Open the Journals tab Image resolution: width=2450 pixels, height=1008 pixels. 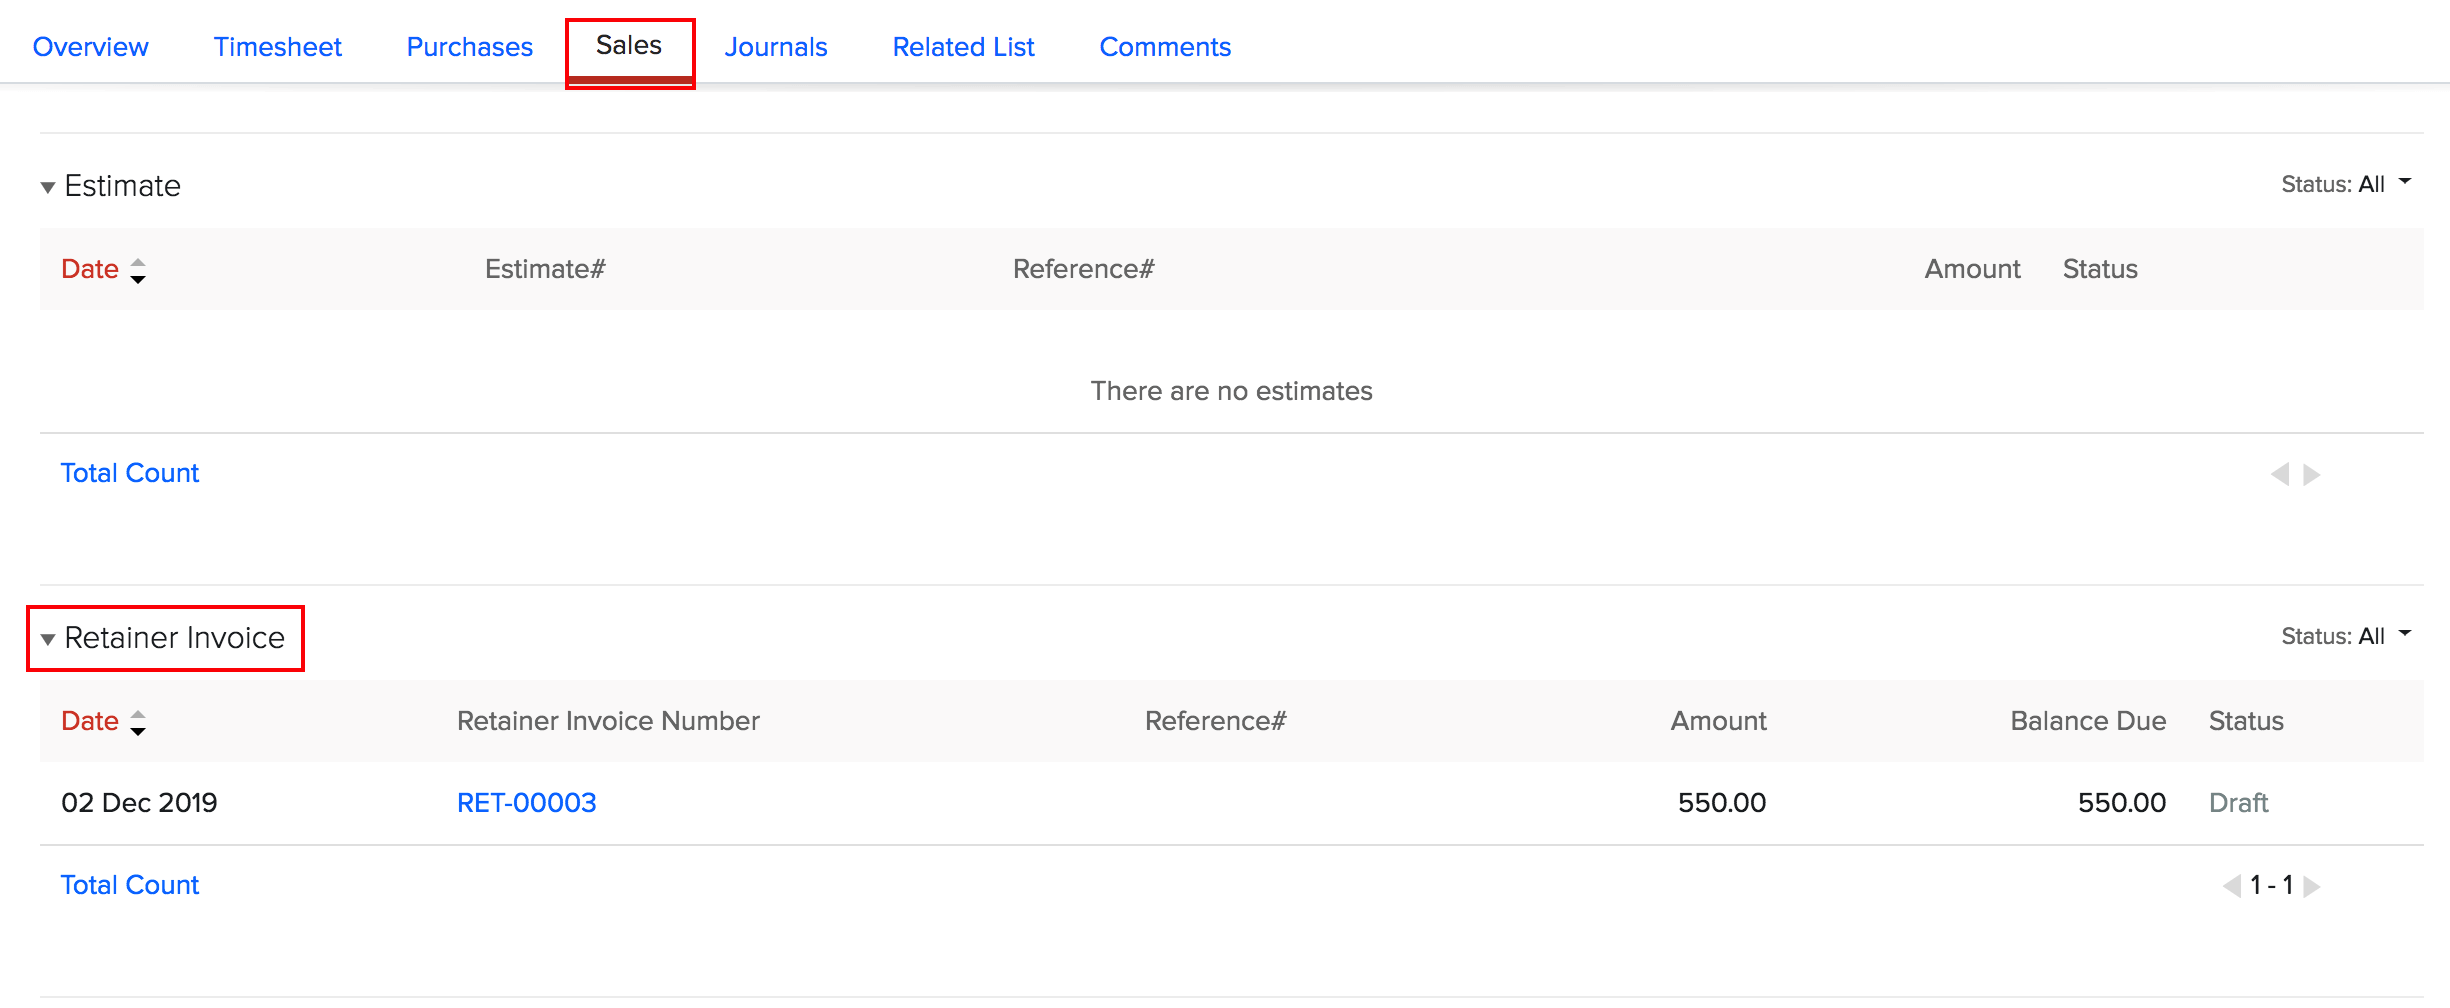[776, 47]
